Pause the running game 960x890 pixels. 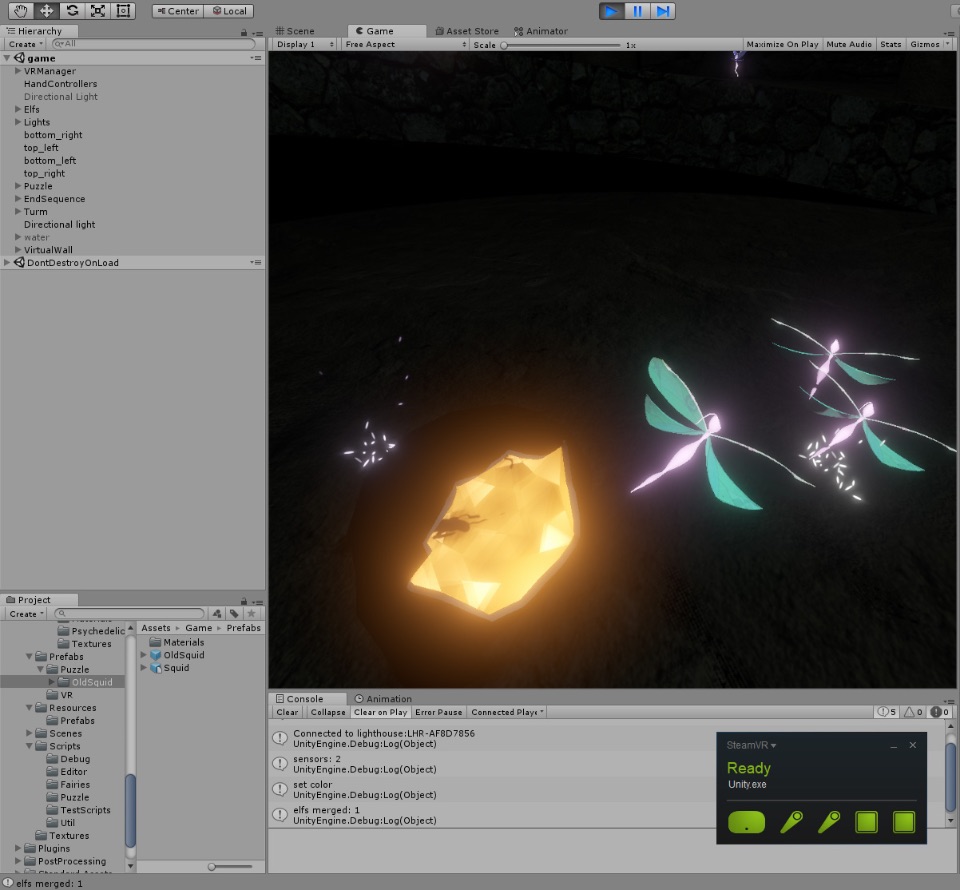(637, 11)
